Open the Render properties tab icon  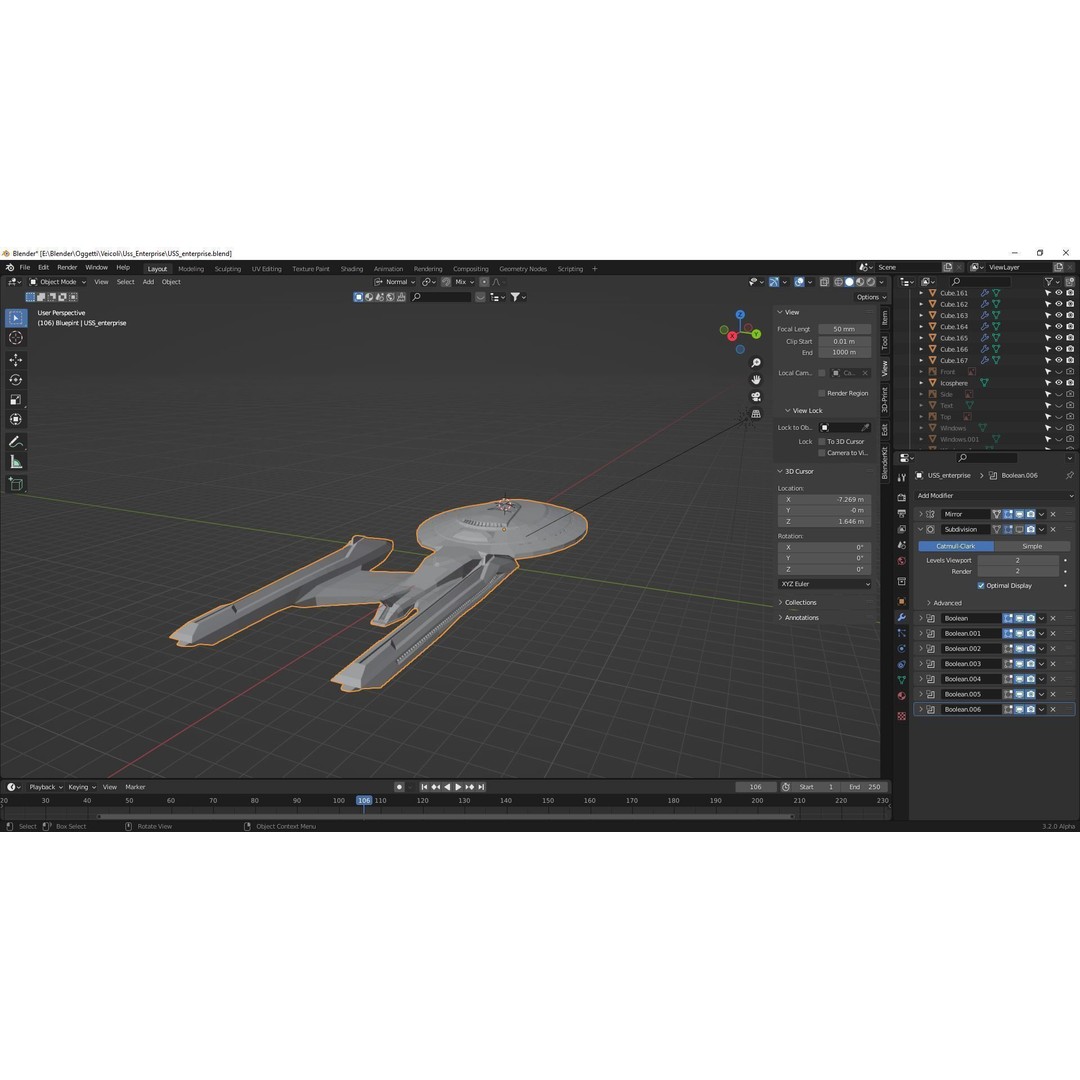[902, 497]
